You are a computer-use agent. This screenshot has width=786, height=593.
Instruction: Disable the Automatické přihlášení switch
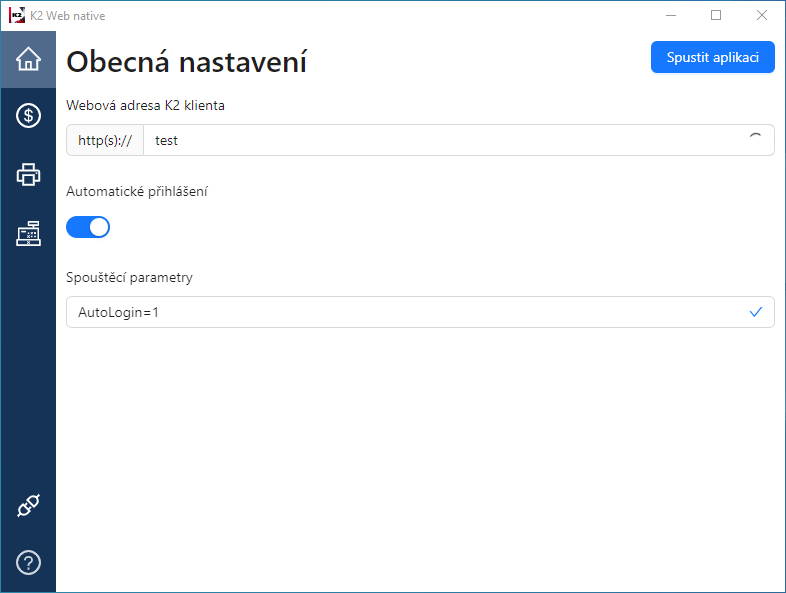88,227
